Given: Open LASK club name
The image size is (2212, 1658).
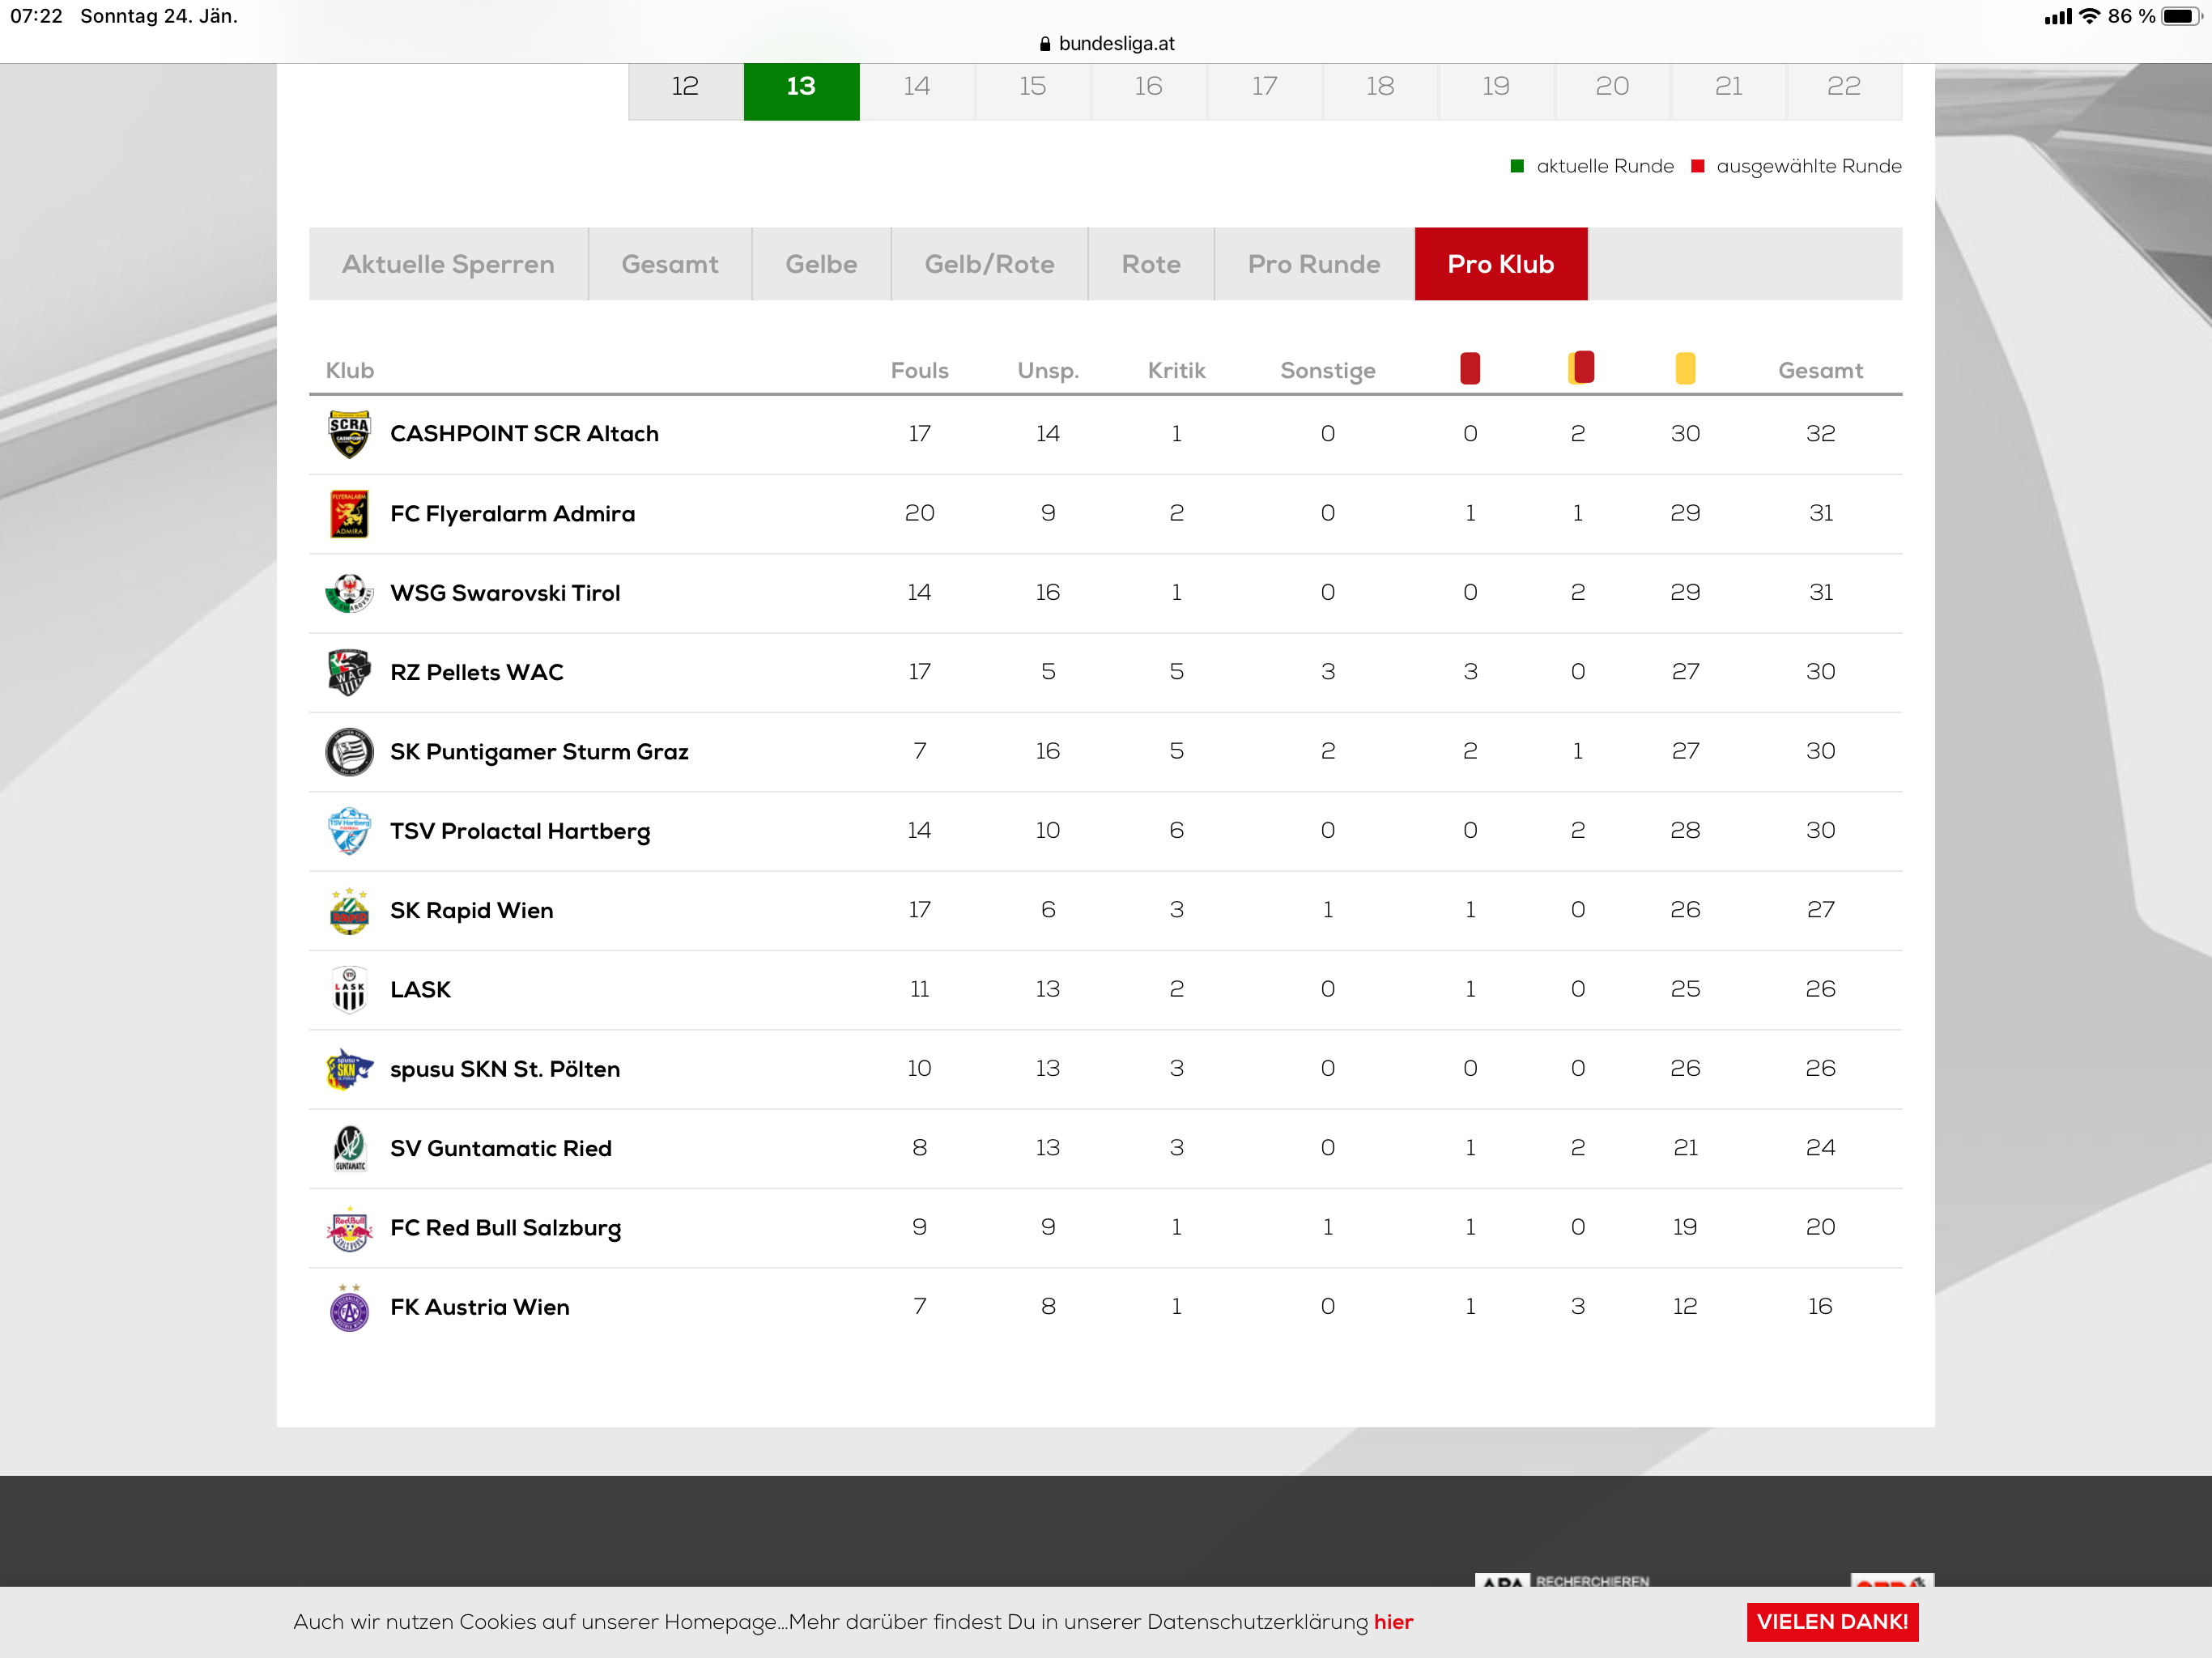Looking at the screenshot, I should pyautogui.click(x=420, y=989).
